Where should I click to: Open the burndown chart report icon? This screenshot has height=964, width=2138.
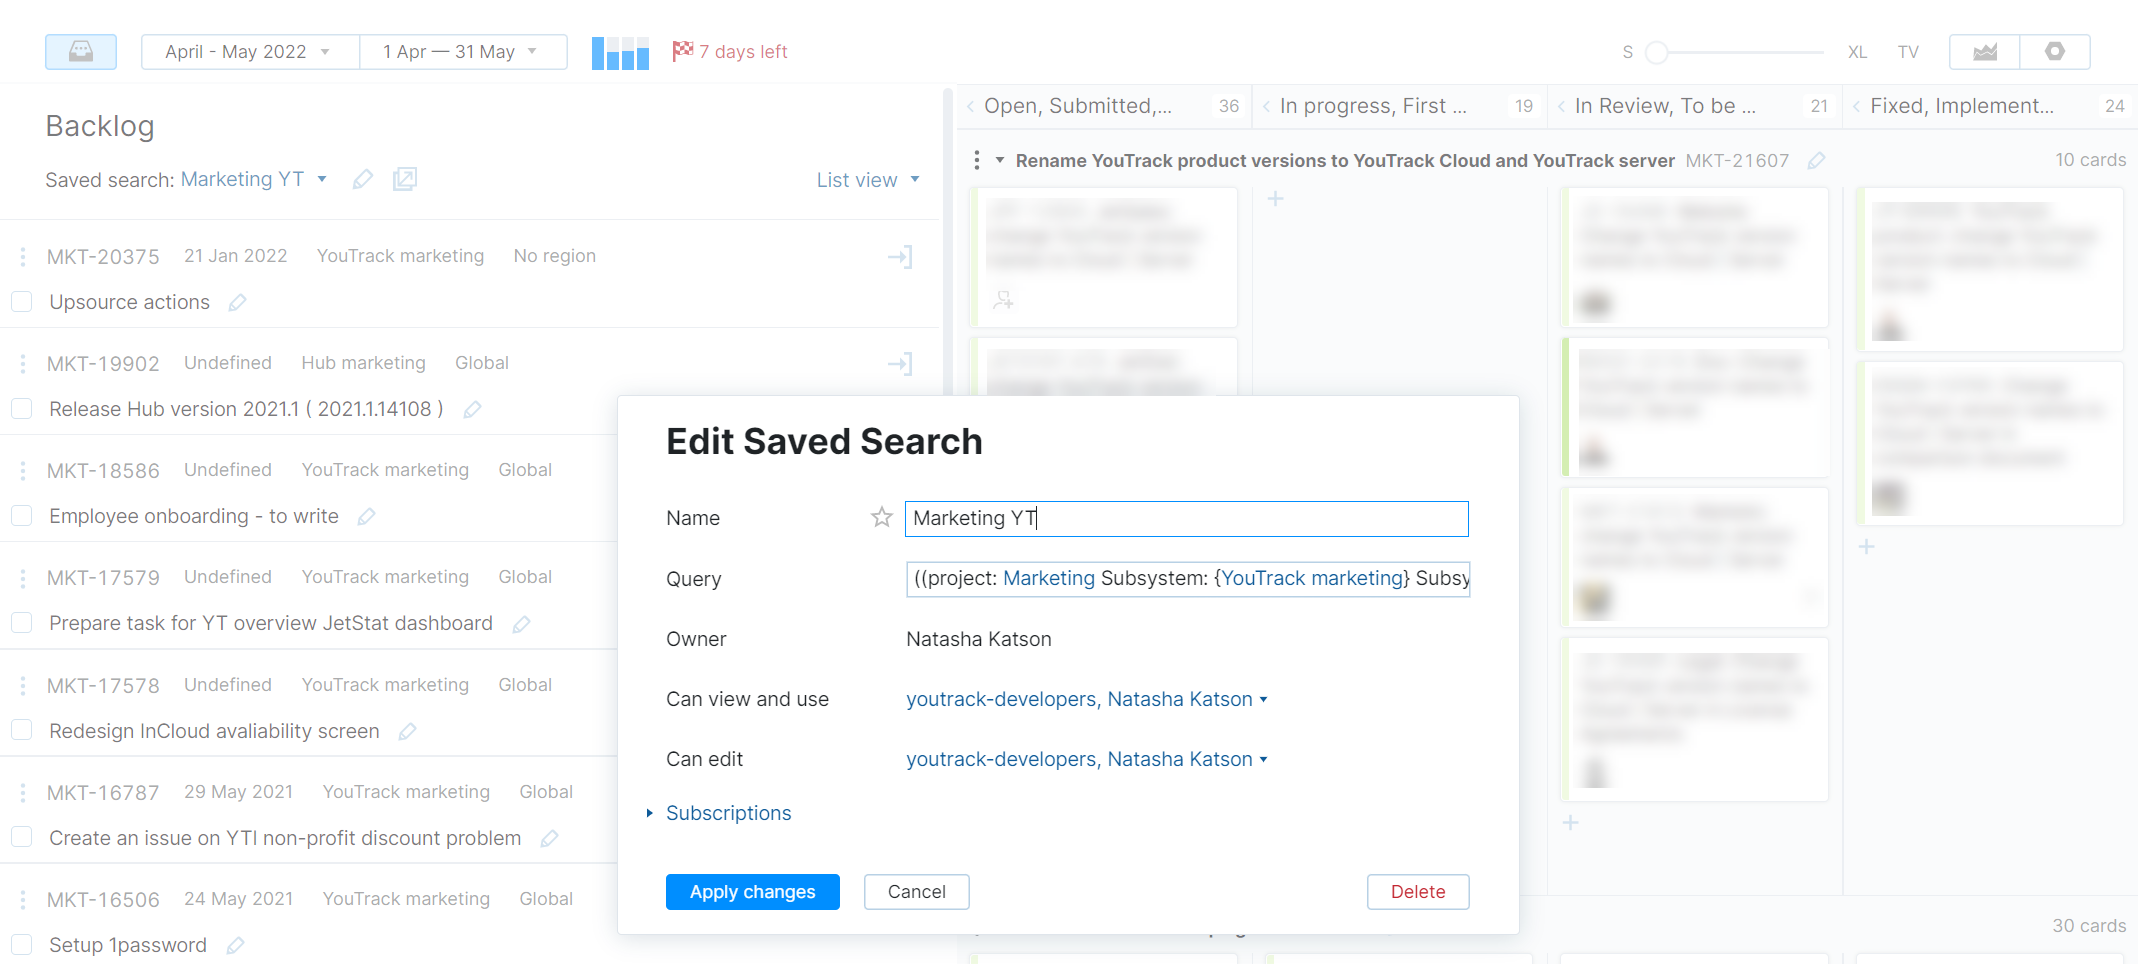pos(1984,51)
